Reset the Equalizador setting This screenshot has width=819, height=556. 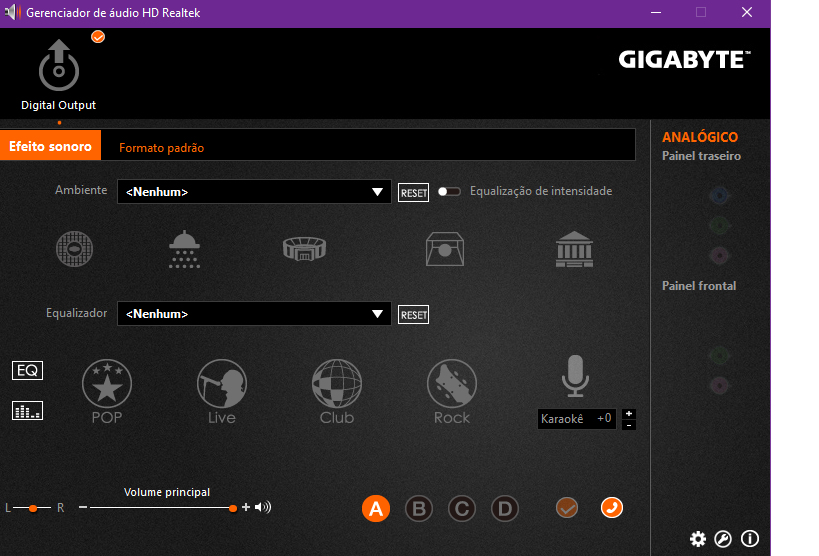413,315
